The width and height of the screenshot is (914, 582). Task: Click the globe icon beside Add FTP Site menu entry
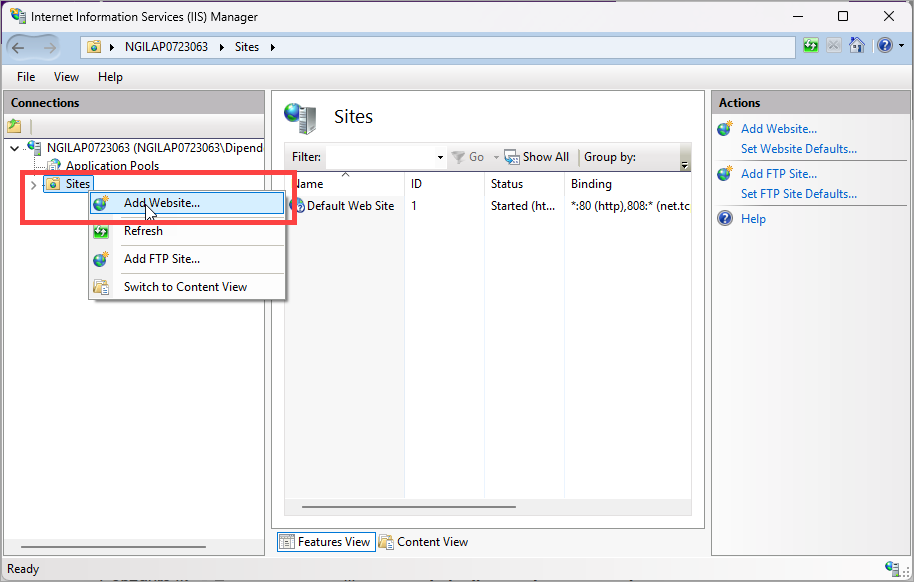pyautogui.click(x=101, y=259)
